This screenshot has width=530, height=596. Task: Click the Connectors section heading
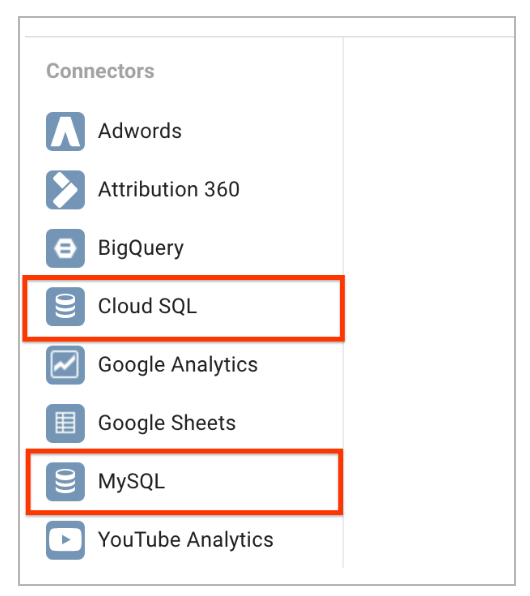click(100, 71)
